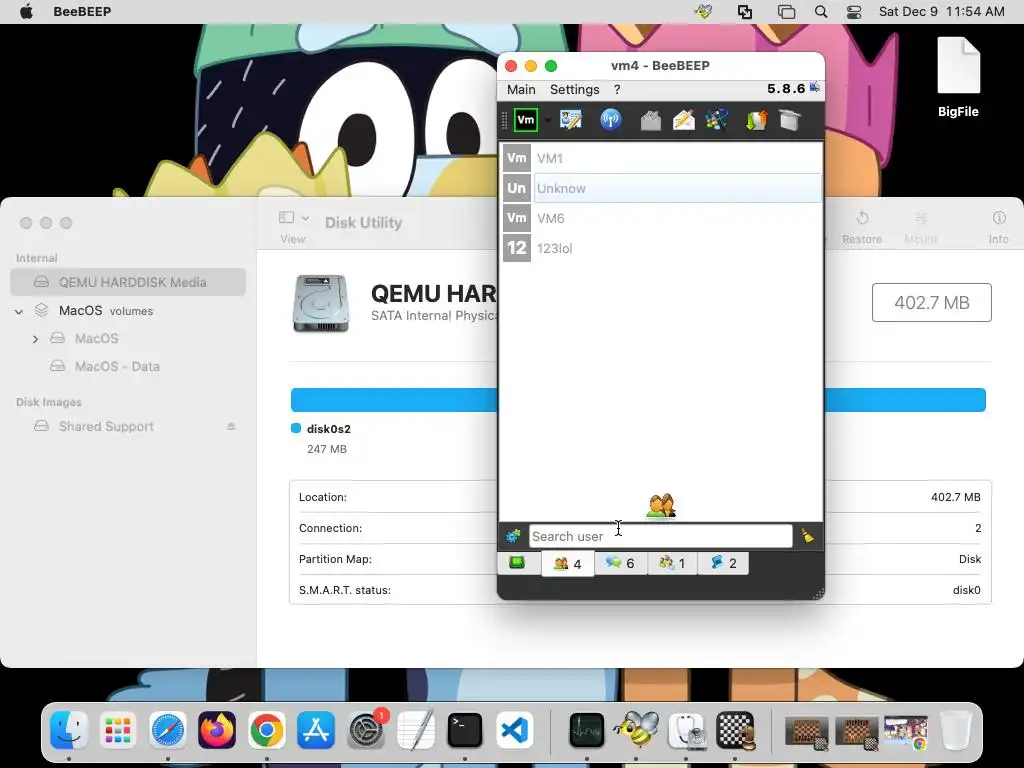Click the 402.7 MB capacity box

coord(932,302)
